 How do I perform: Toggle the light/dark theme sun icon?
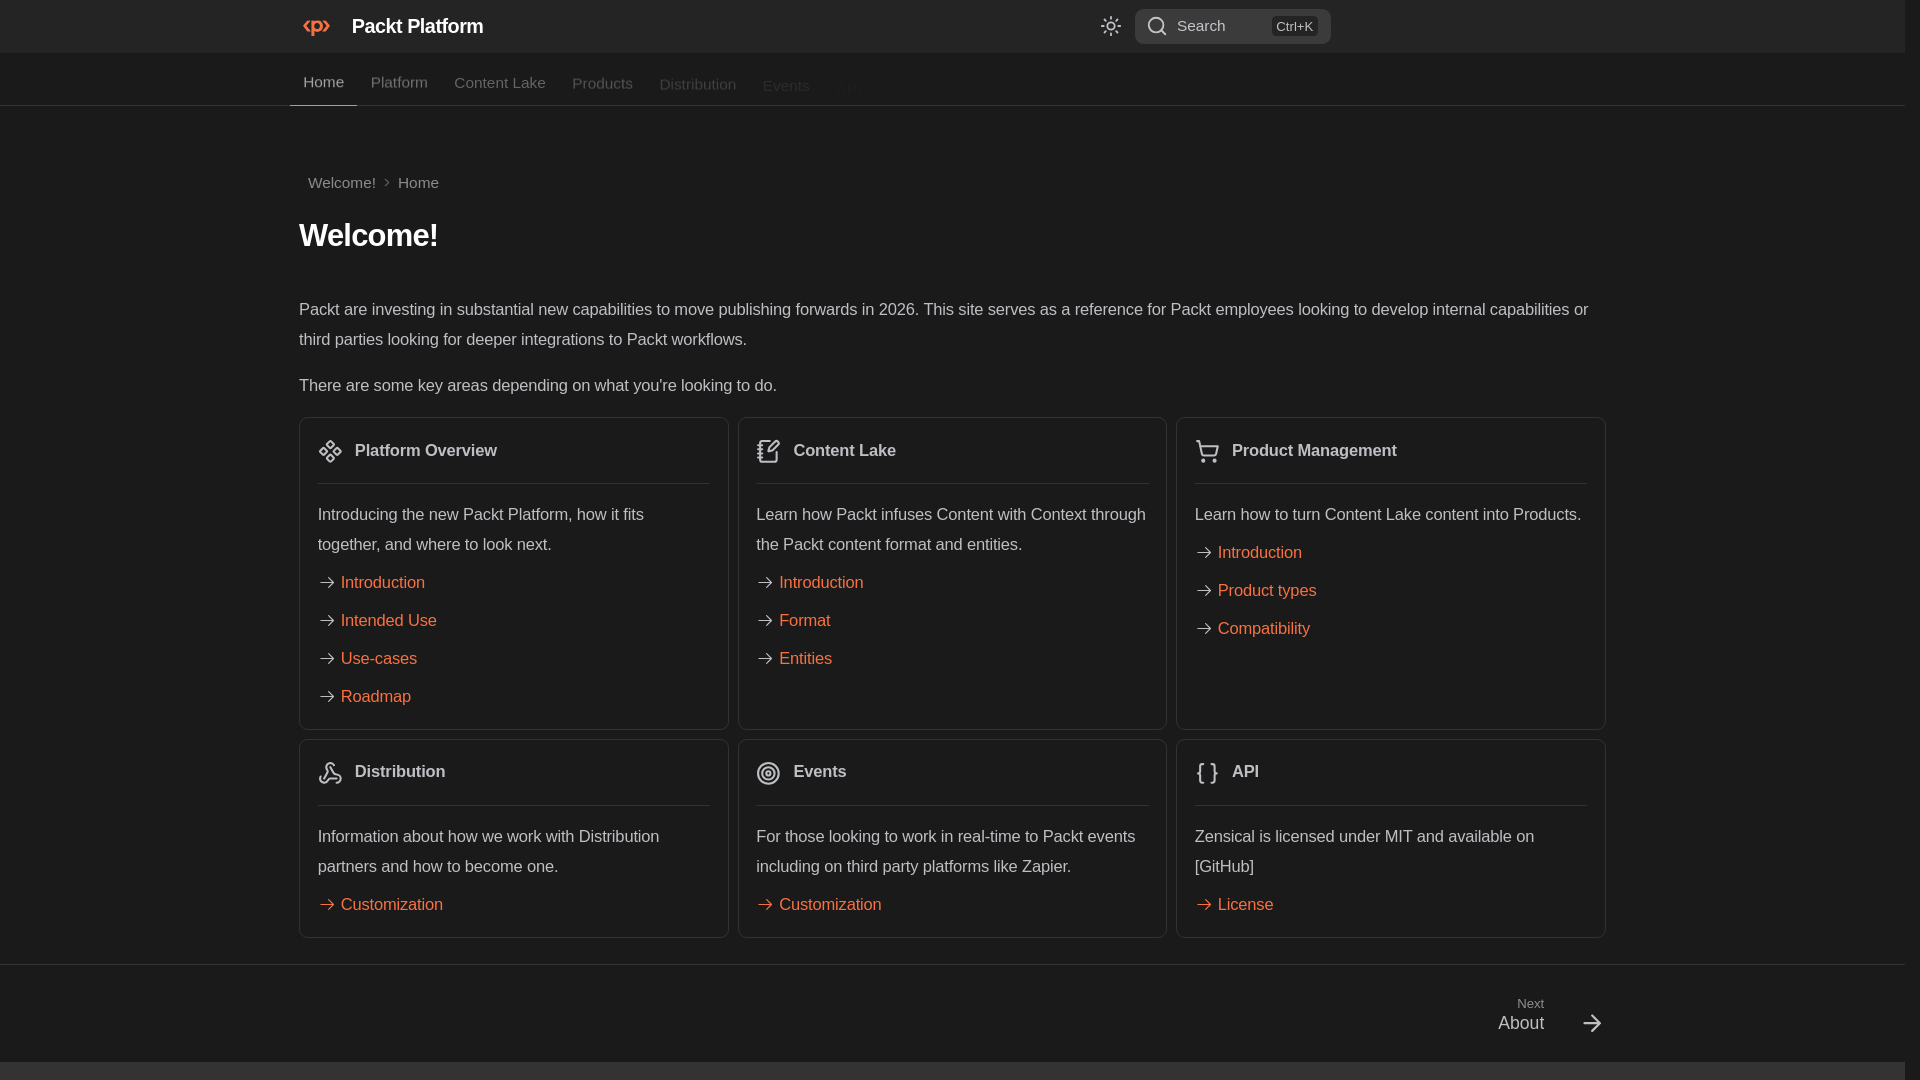click(1110, 27)
